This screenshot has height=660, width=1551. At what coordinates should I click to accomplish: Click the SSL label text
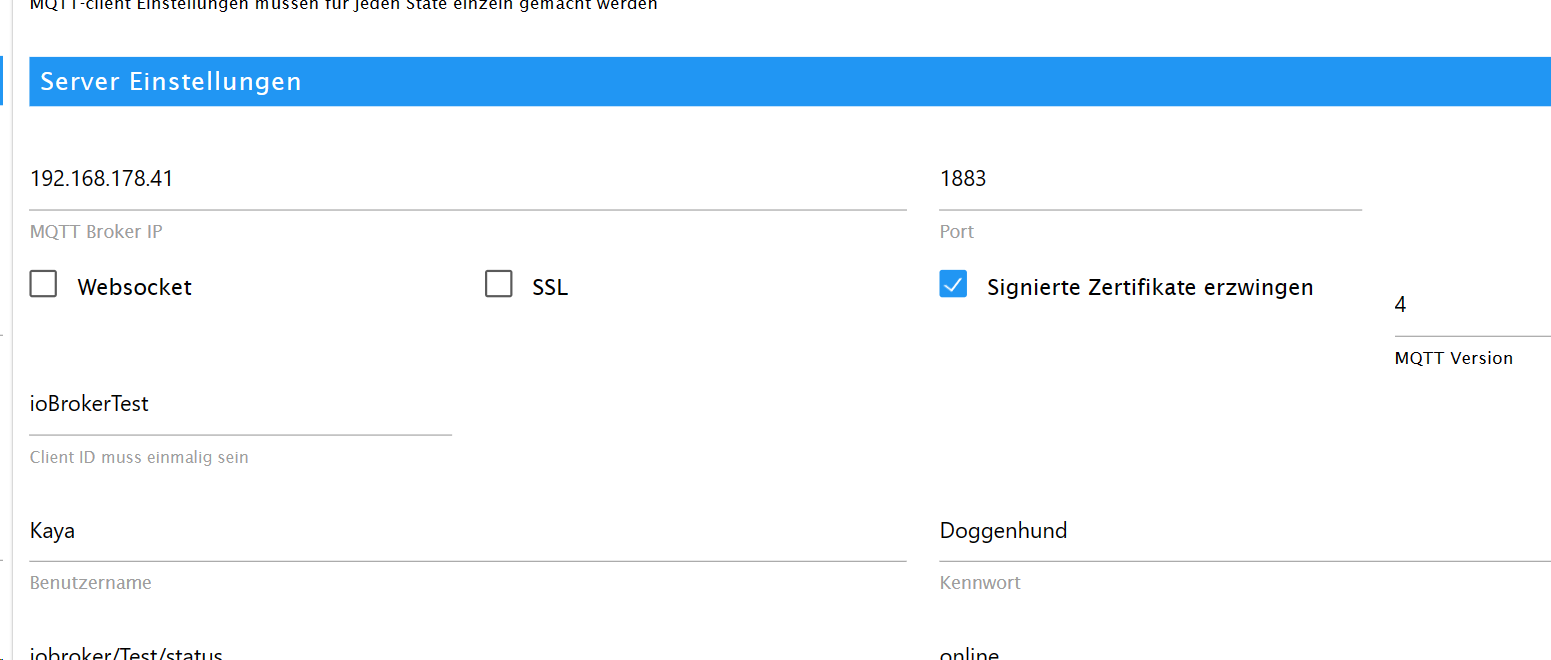[x=550, y=288]
